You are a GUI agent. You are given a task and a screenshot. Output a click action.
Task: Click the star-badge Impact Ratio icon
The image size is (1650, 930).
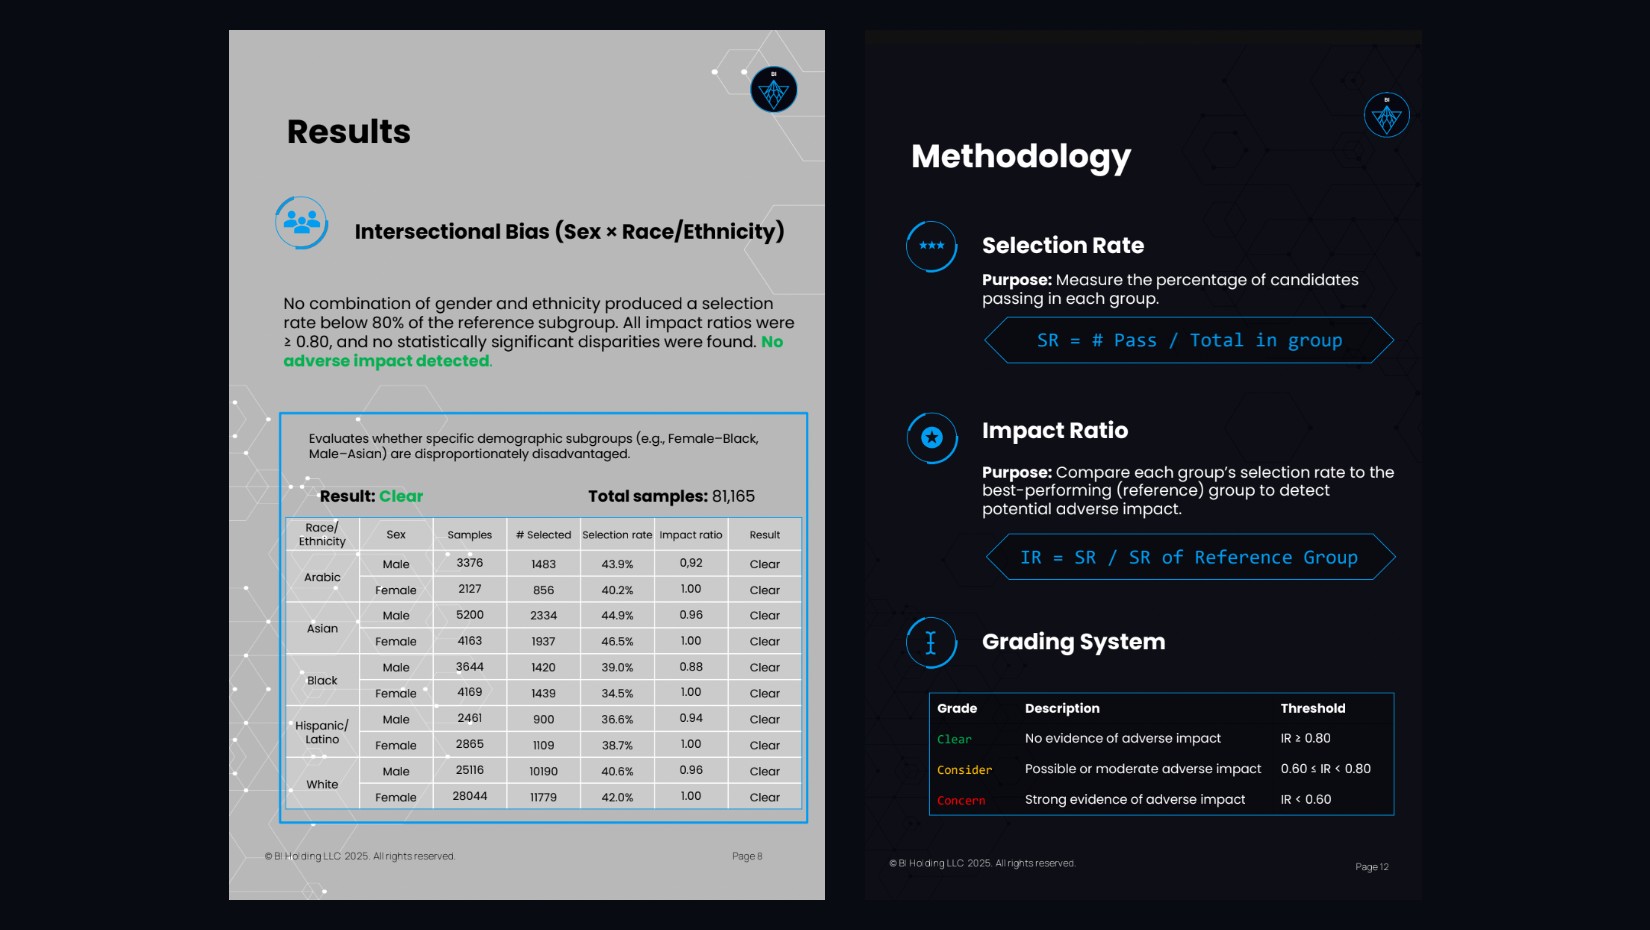(x=932, y=438)
